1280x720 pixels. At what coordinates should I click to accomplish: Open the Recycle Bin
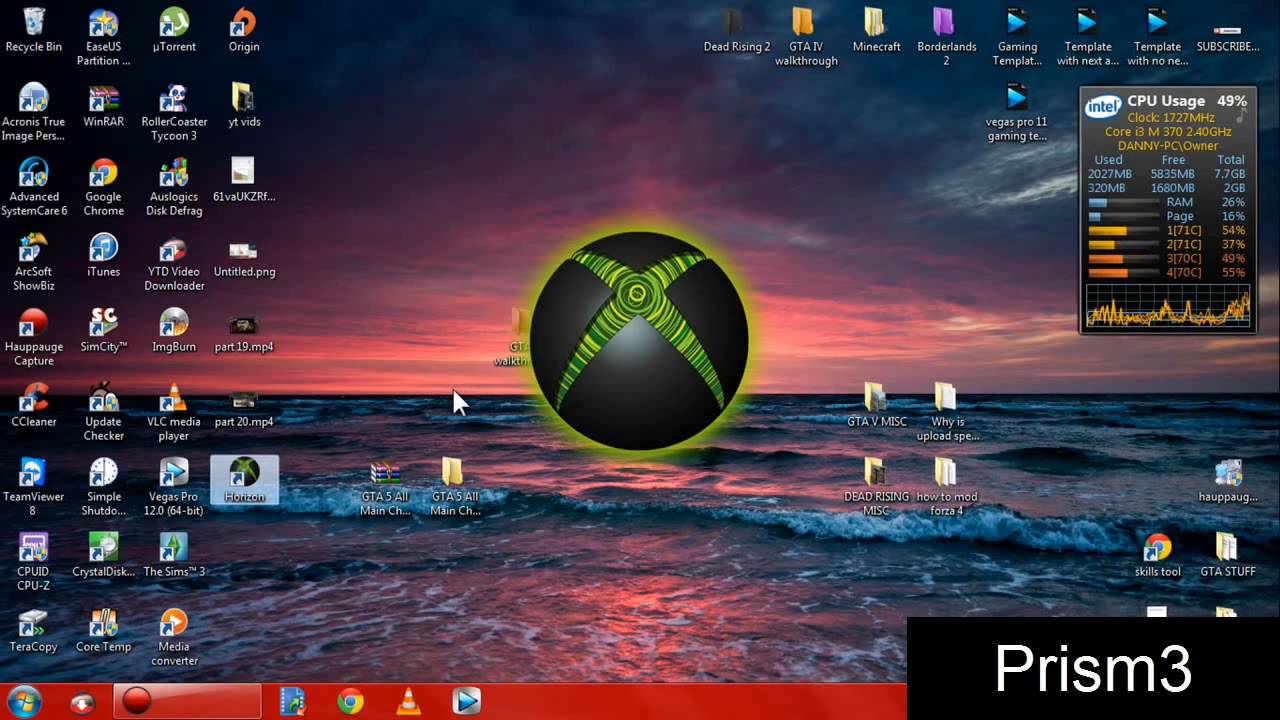[33, 30]
